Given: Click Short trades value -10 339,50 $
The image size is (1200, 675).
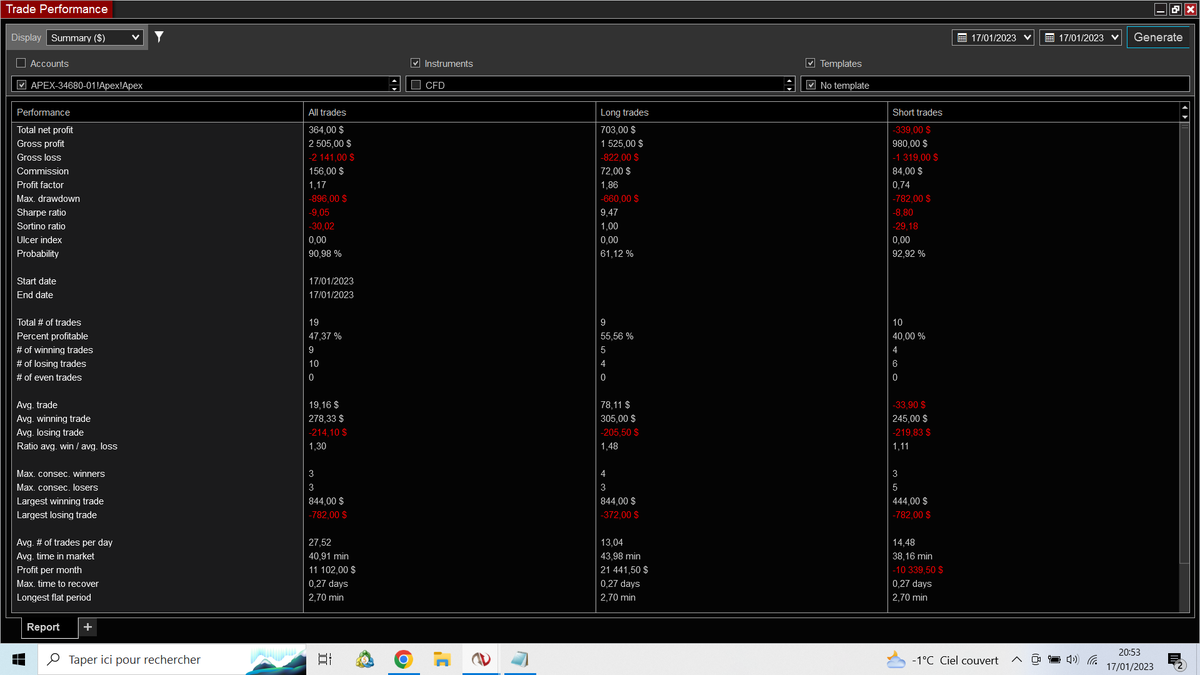Looking at the screenshot, I should pos(917,570).
